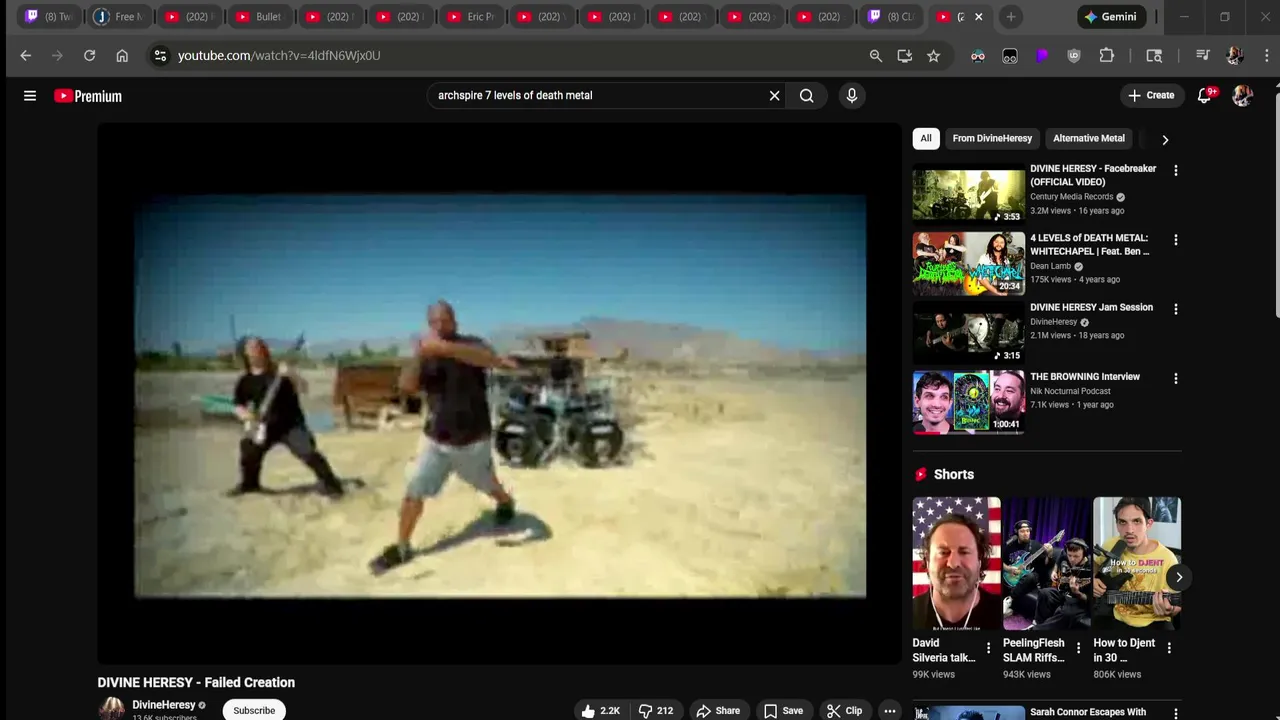Go to YouTube Premium home logo
This screenshot has width=1280, height=720.
click(88, 96)
